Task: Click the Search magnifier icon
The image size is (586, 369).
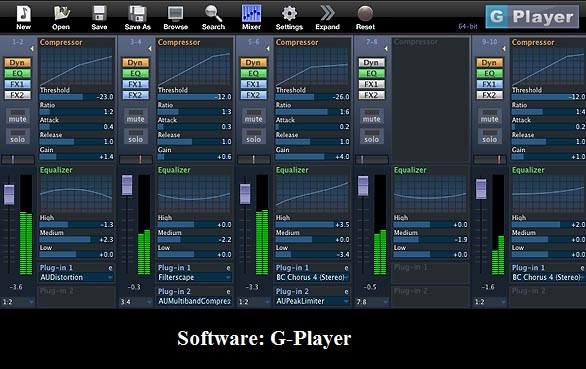Action: (x=213, y=14)
